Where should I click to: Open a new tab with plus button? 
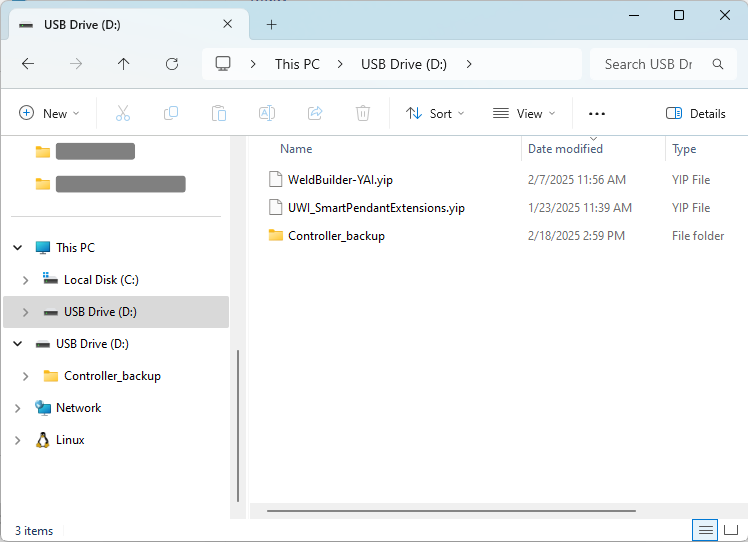tap(271, 25)
